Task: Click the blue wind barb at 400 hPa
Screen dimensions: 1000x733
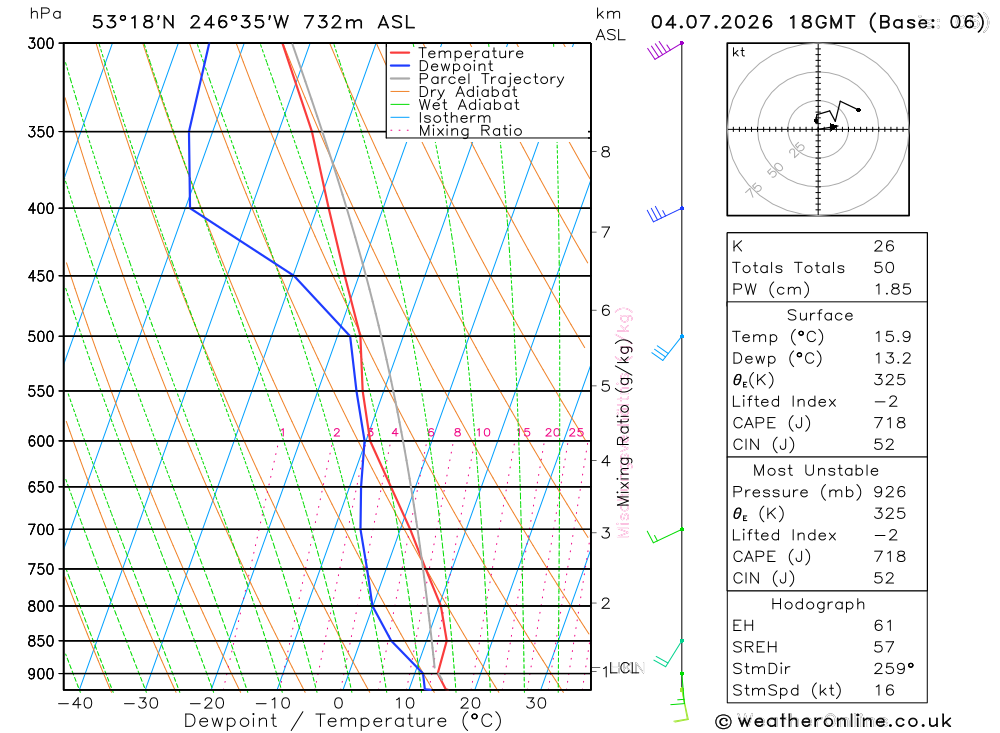Action: click(x=665, y=214)
